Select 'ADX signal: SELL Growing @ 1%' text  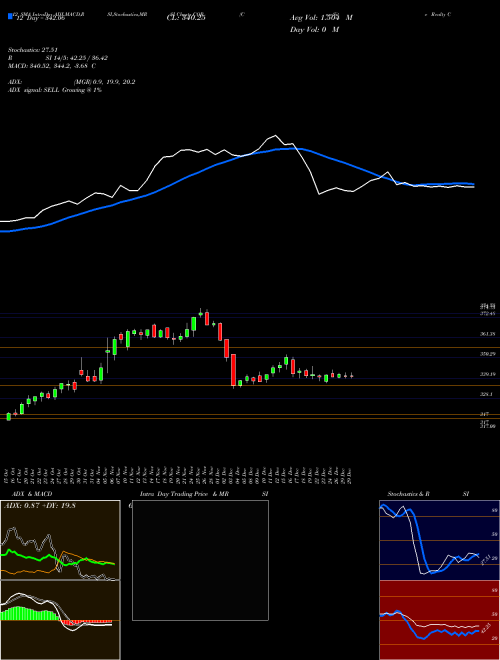55,90
